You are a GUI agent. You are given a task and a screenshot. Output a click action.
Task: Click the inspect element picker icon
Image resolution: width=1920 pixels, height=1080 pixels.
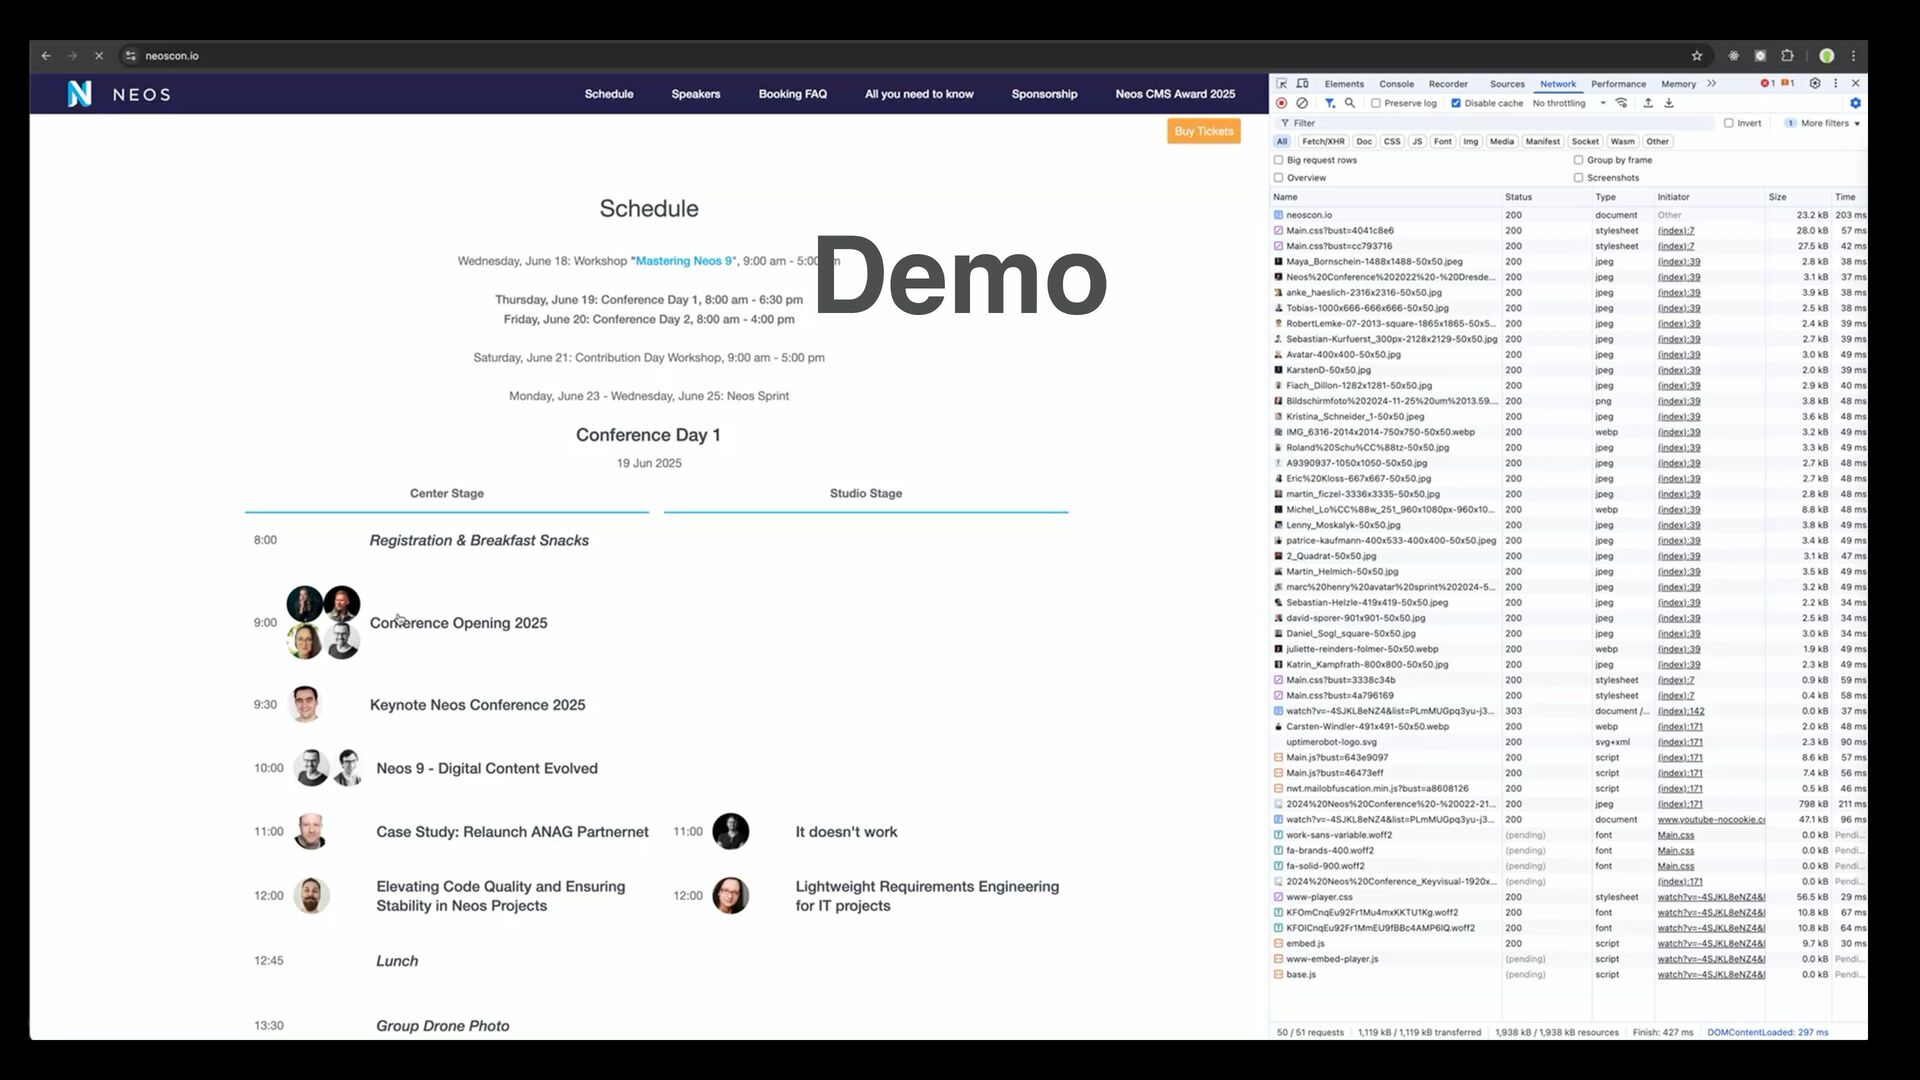pyautogui.click(x=1282, y=84)
